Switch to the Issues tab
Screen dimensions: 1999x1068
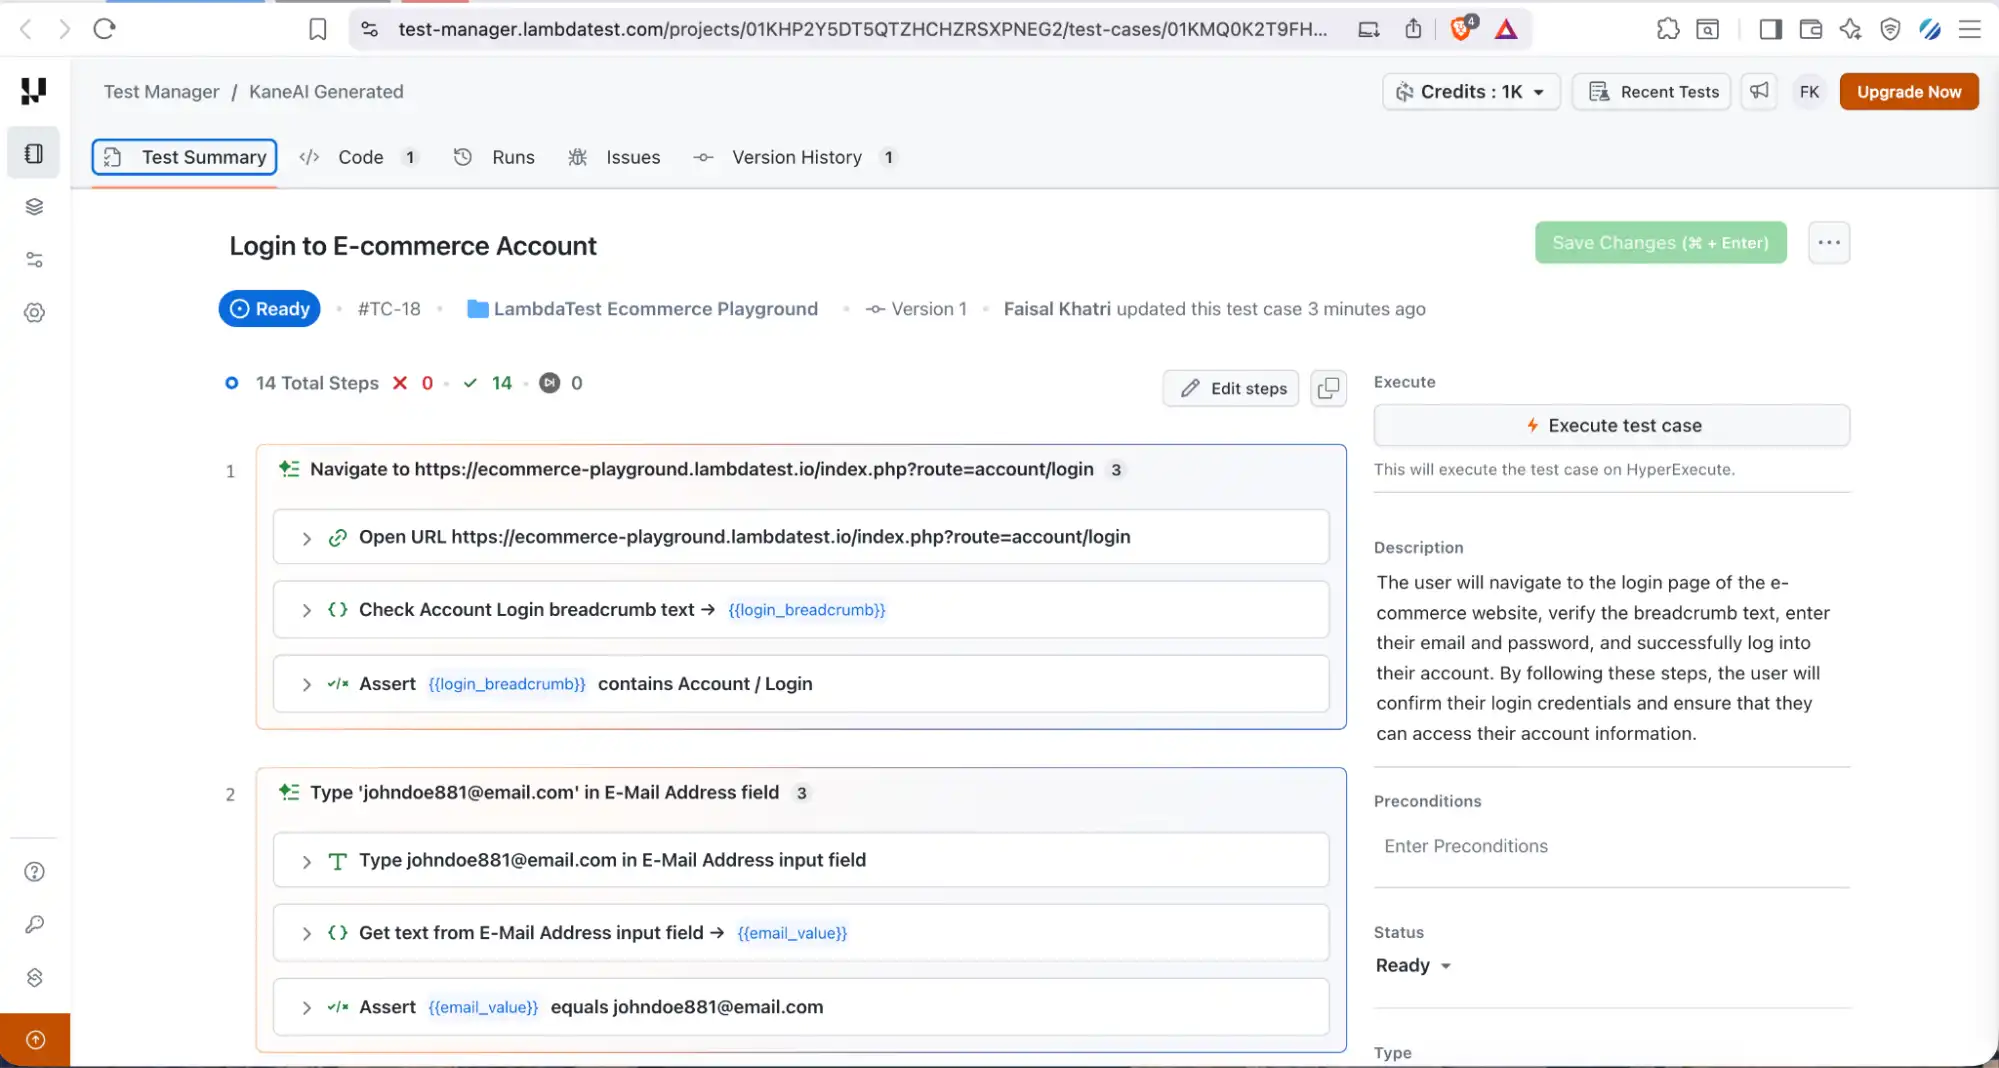coord(614,157)
